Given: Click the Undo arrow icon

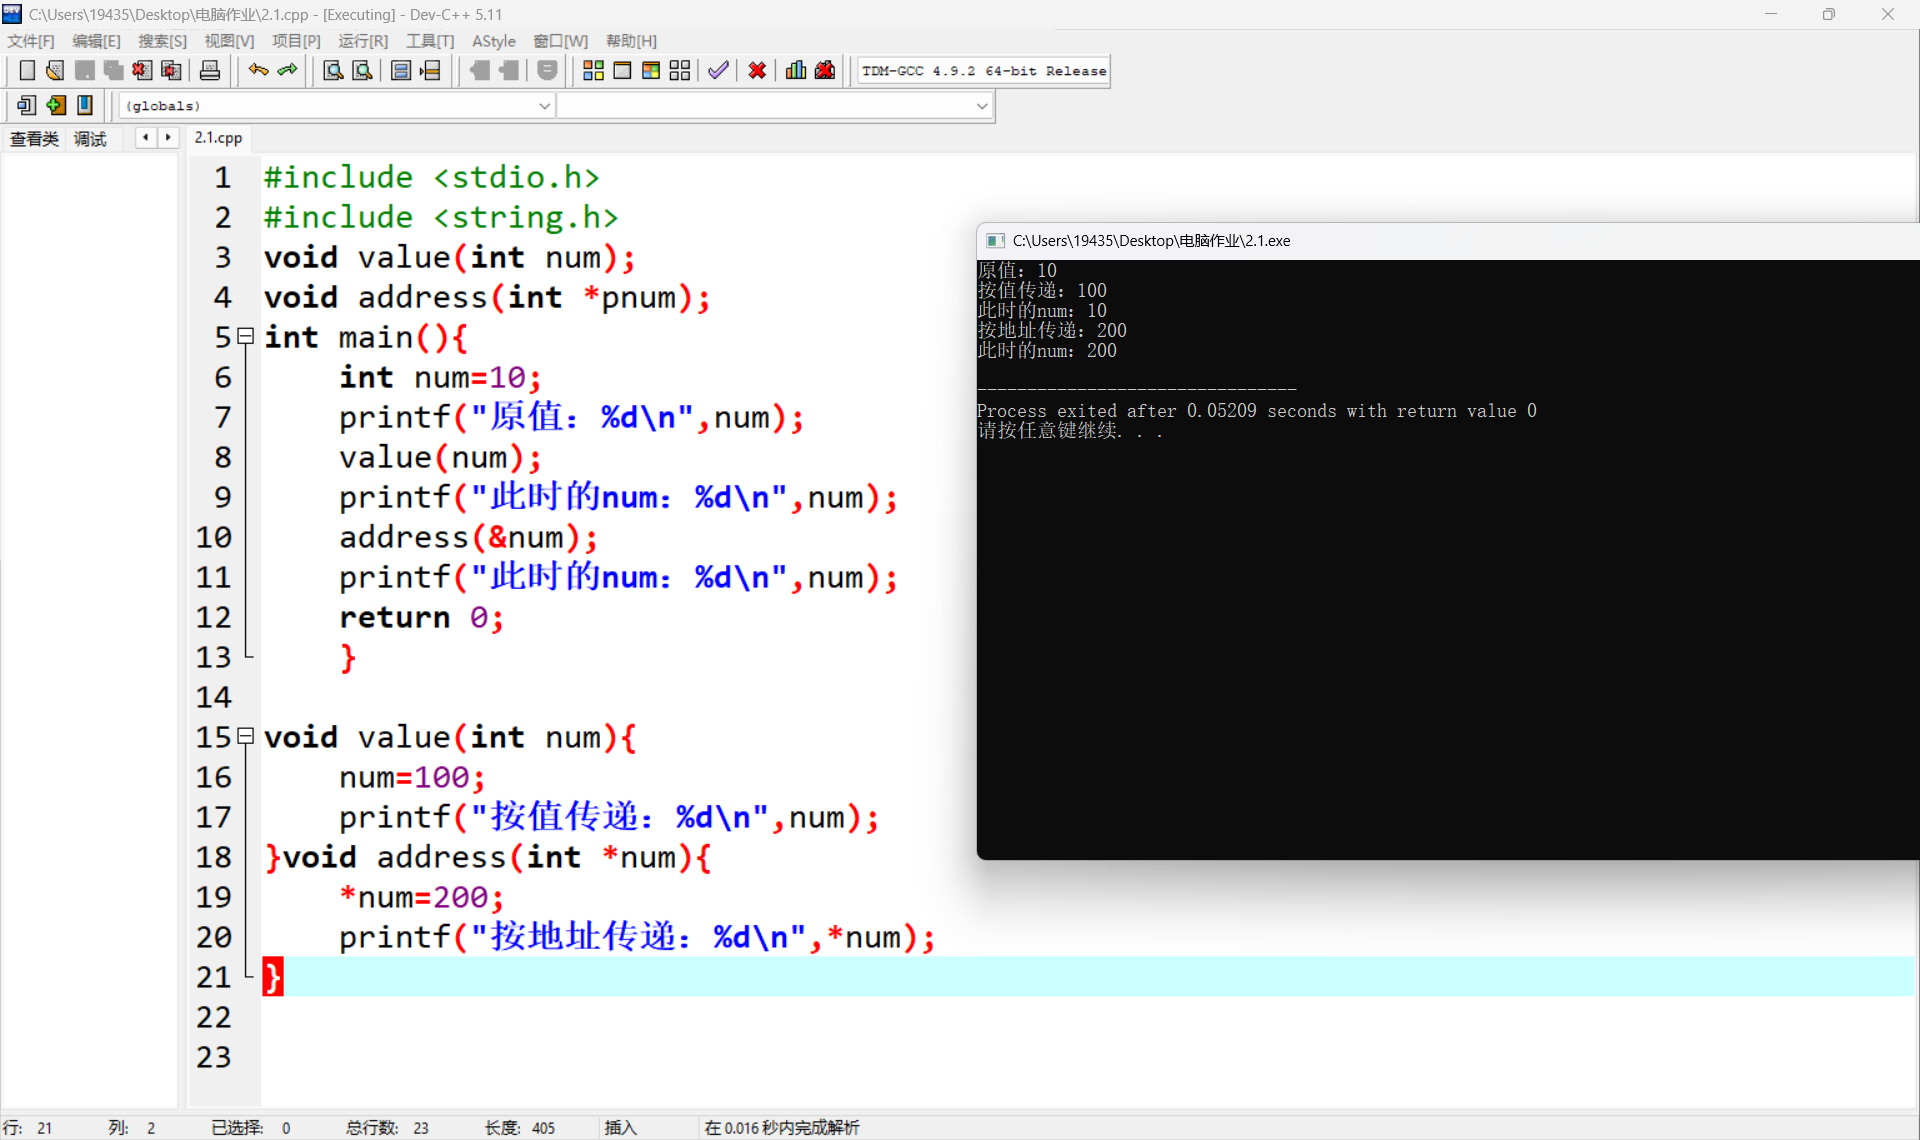Looking at the screenshot, I should (258, 70).
